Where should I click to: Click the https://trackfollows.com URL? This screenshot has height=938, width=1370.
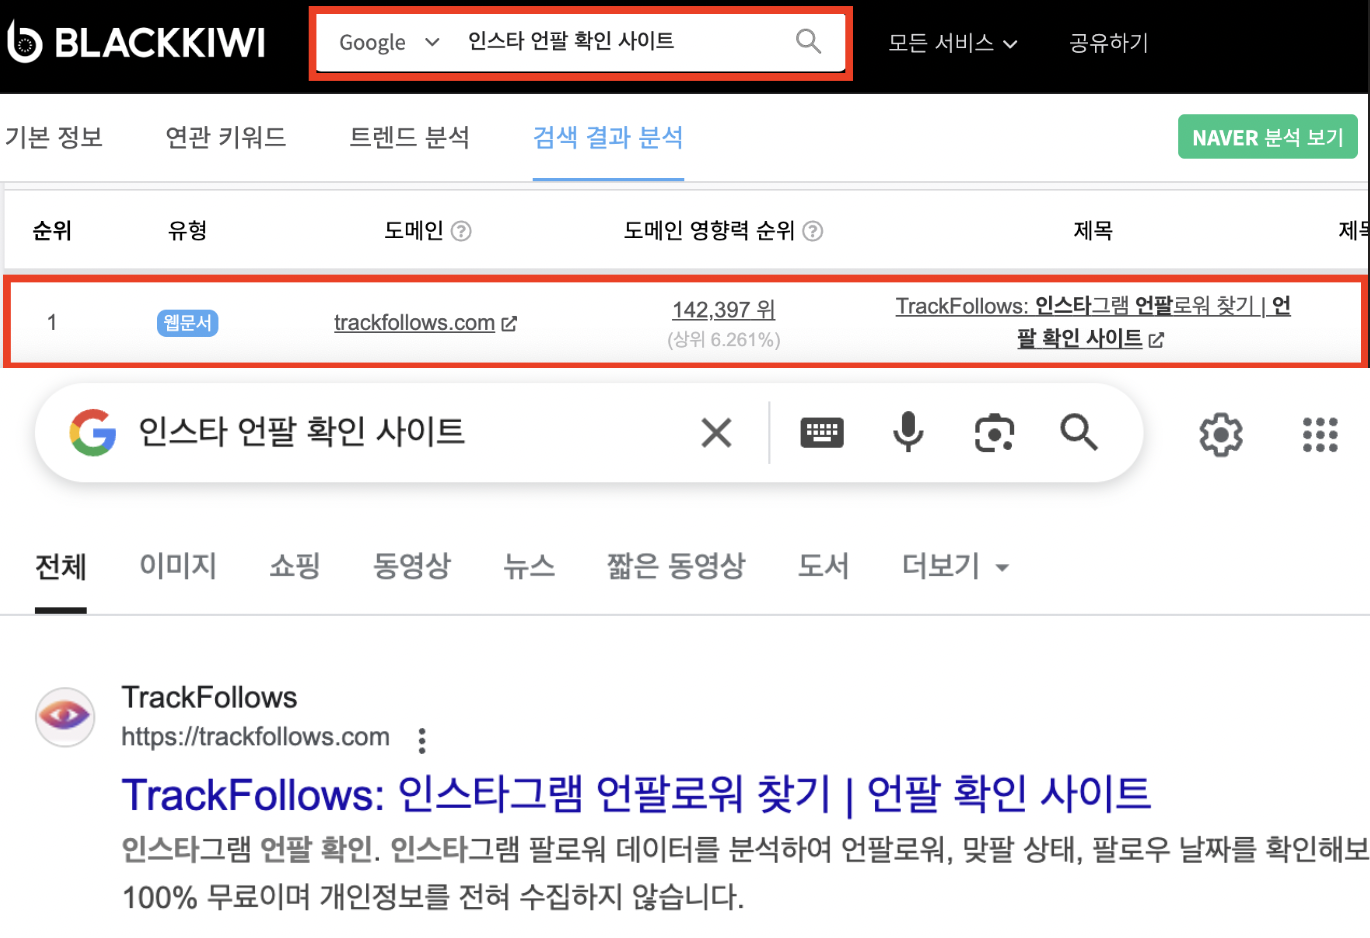[255, 737]
